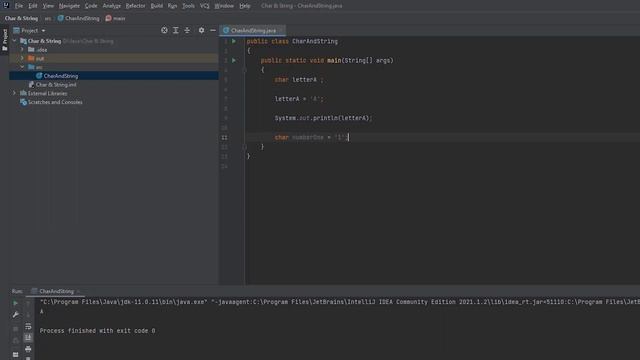Click Collapse All in Project panel

(187, 30)
